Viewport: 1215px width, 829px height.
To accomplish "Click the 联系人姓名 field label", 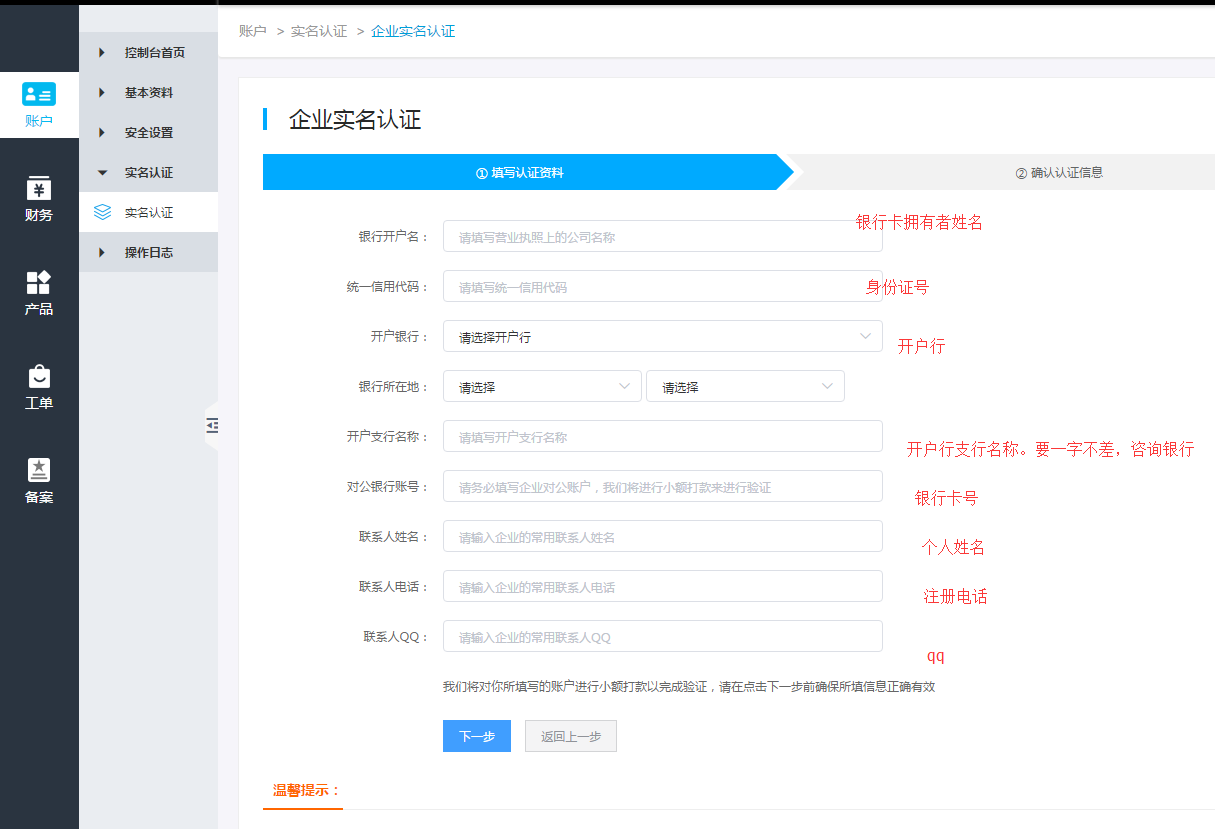I will pos(394,537).
